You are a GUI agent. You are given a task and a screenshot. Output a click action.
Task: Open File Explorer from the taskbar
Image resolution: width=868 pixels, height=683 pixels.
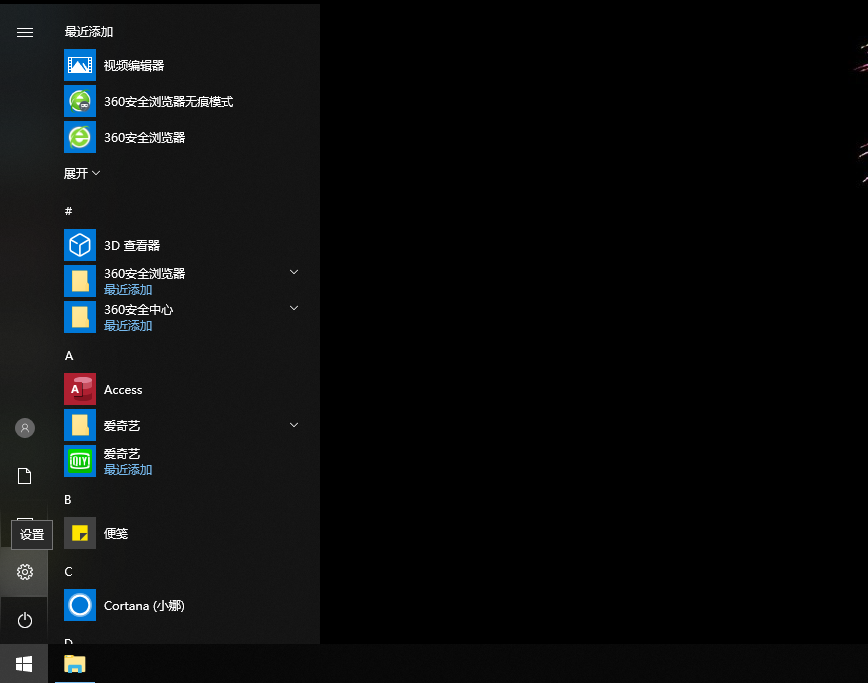pos(75,664)
